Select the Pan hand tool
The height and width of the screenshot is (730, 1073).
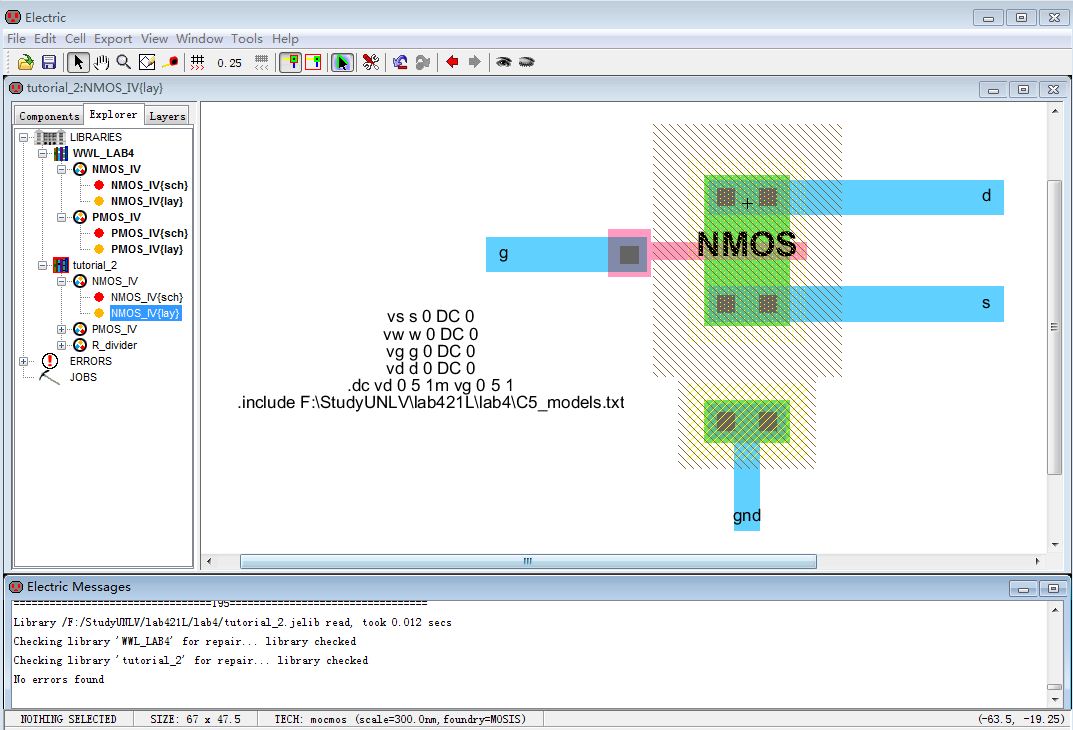point(101,62)
